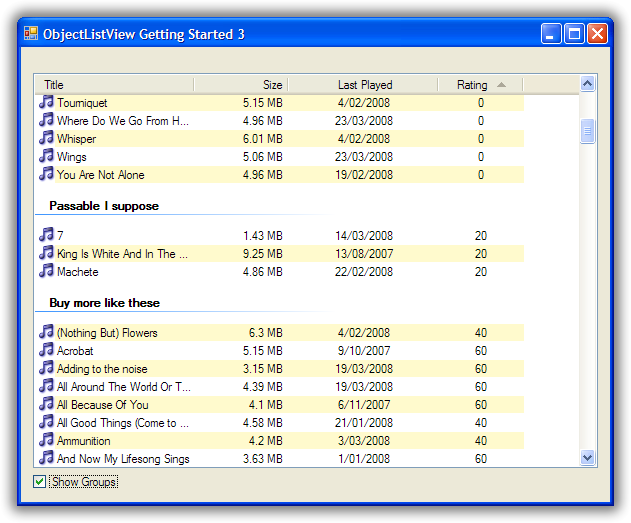Click the music icon next to Tourniquet

46,102
